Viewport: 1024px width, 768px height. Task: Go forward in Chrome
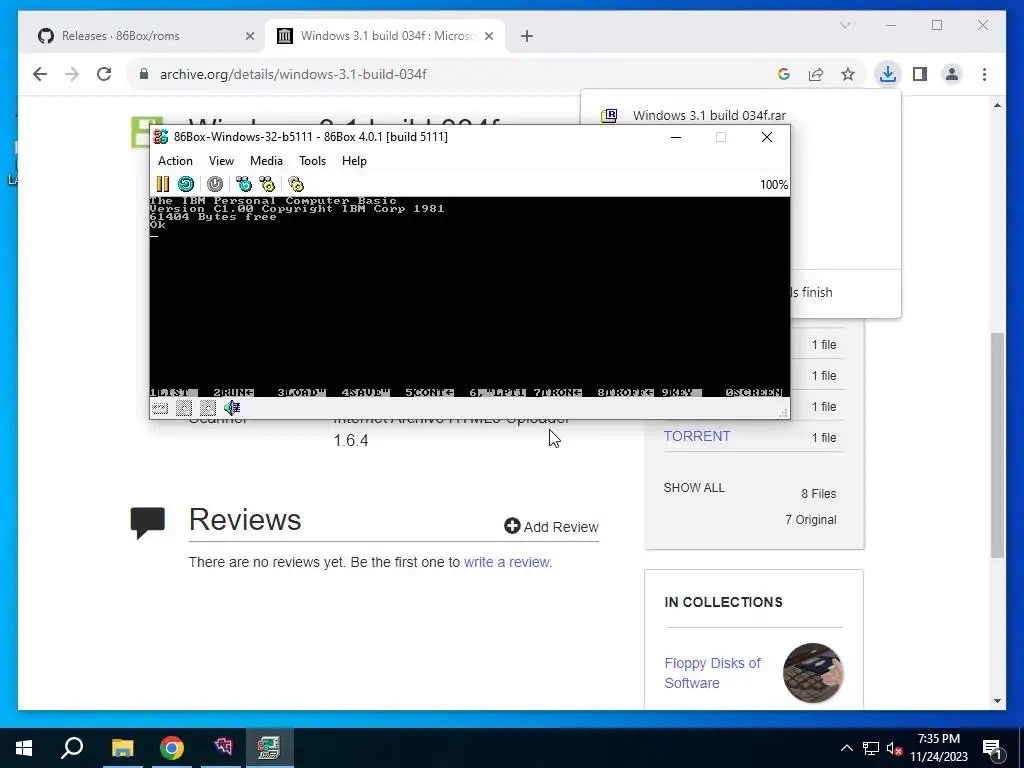point(72,74)
